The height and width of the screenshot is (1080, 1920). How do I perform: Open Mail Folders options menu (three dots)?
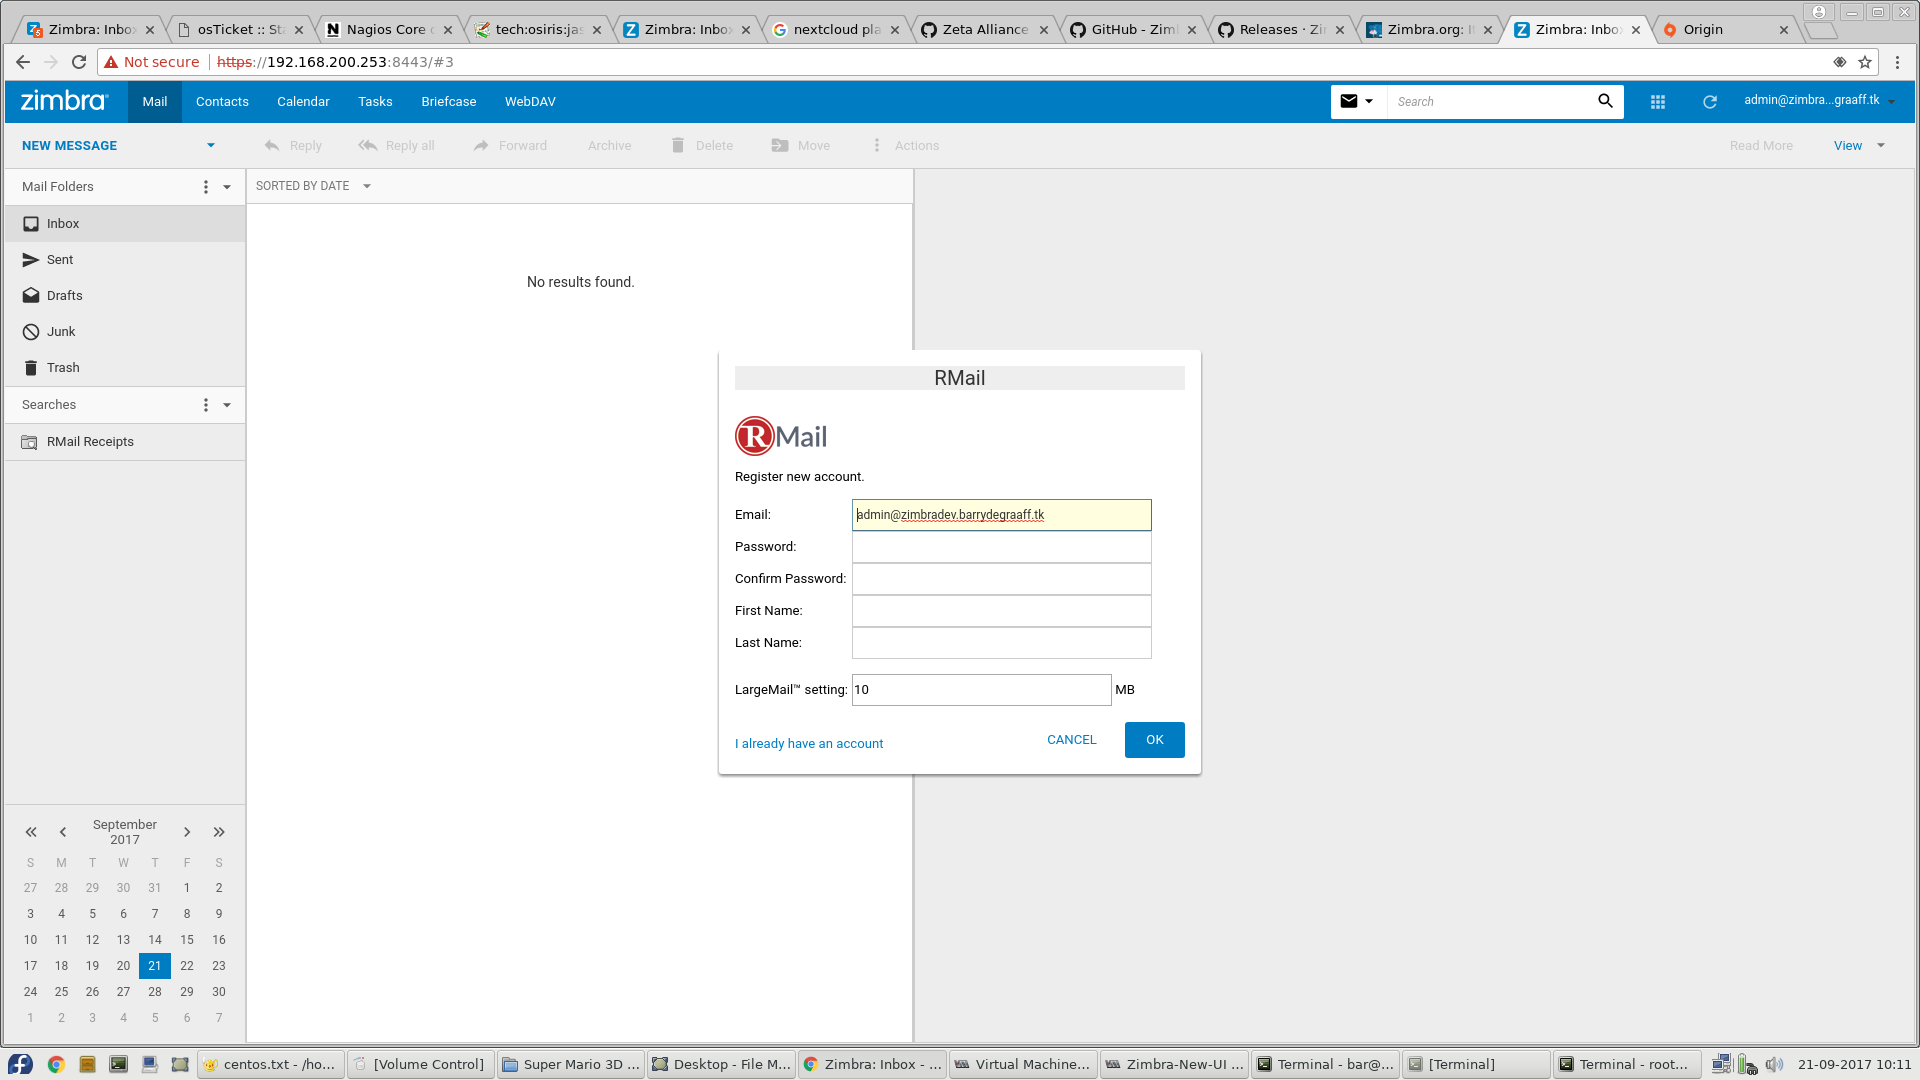tap(206, 187)
